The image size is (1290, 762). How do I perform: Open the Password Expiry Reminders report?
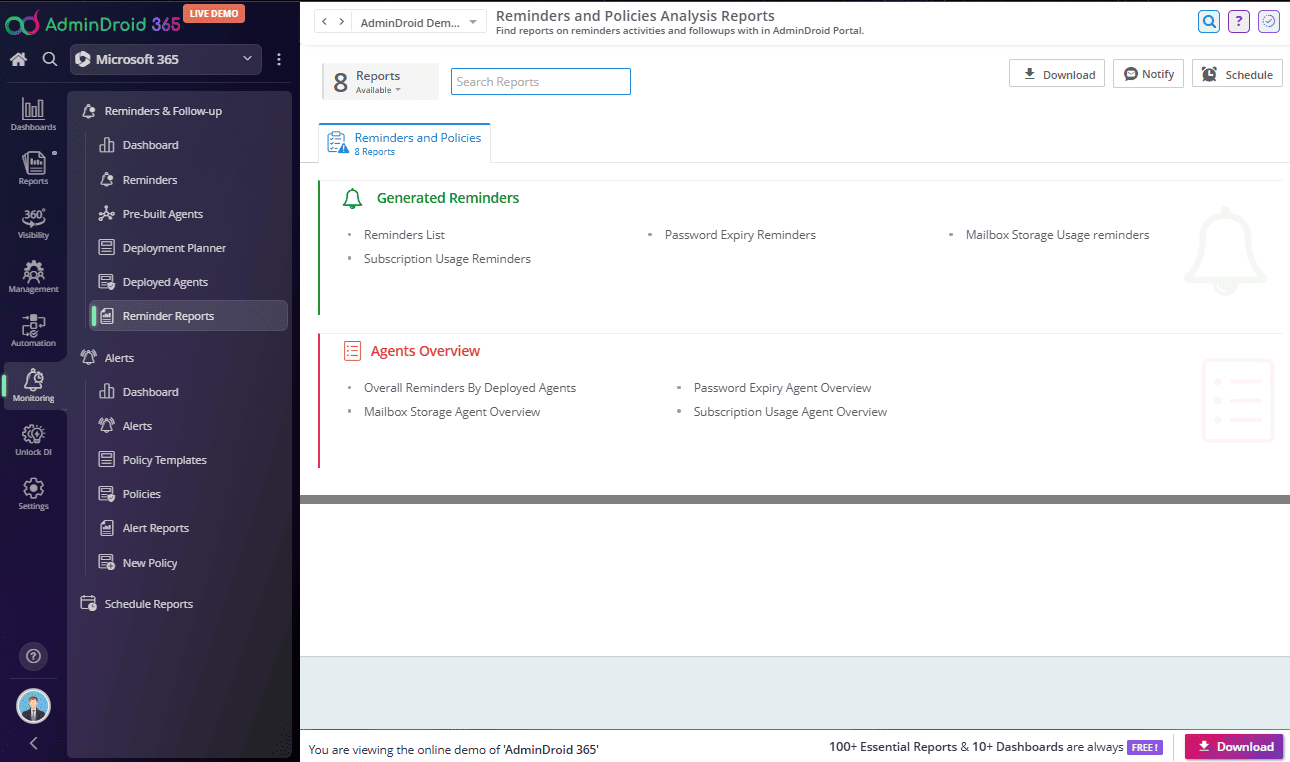(x=740, y=235)
